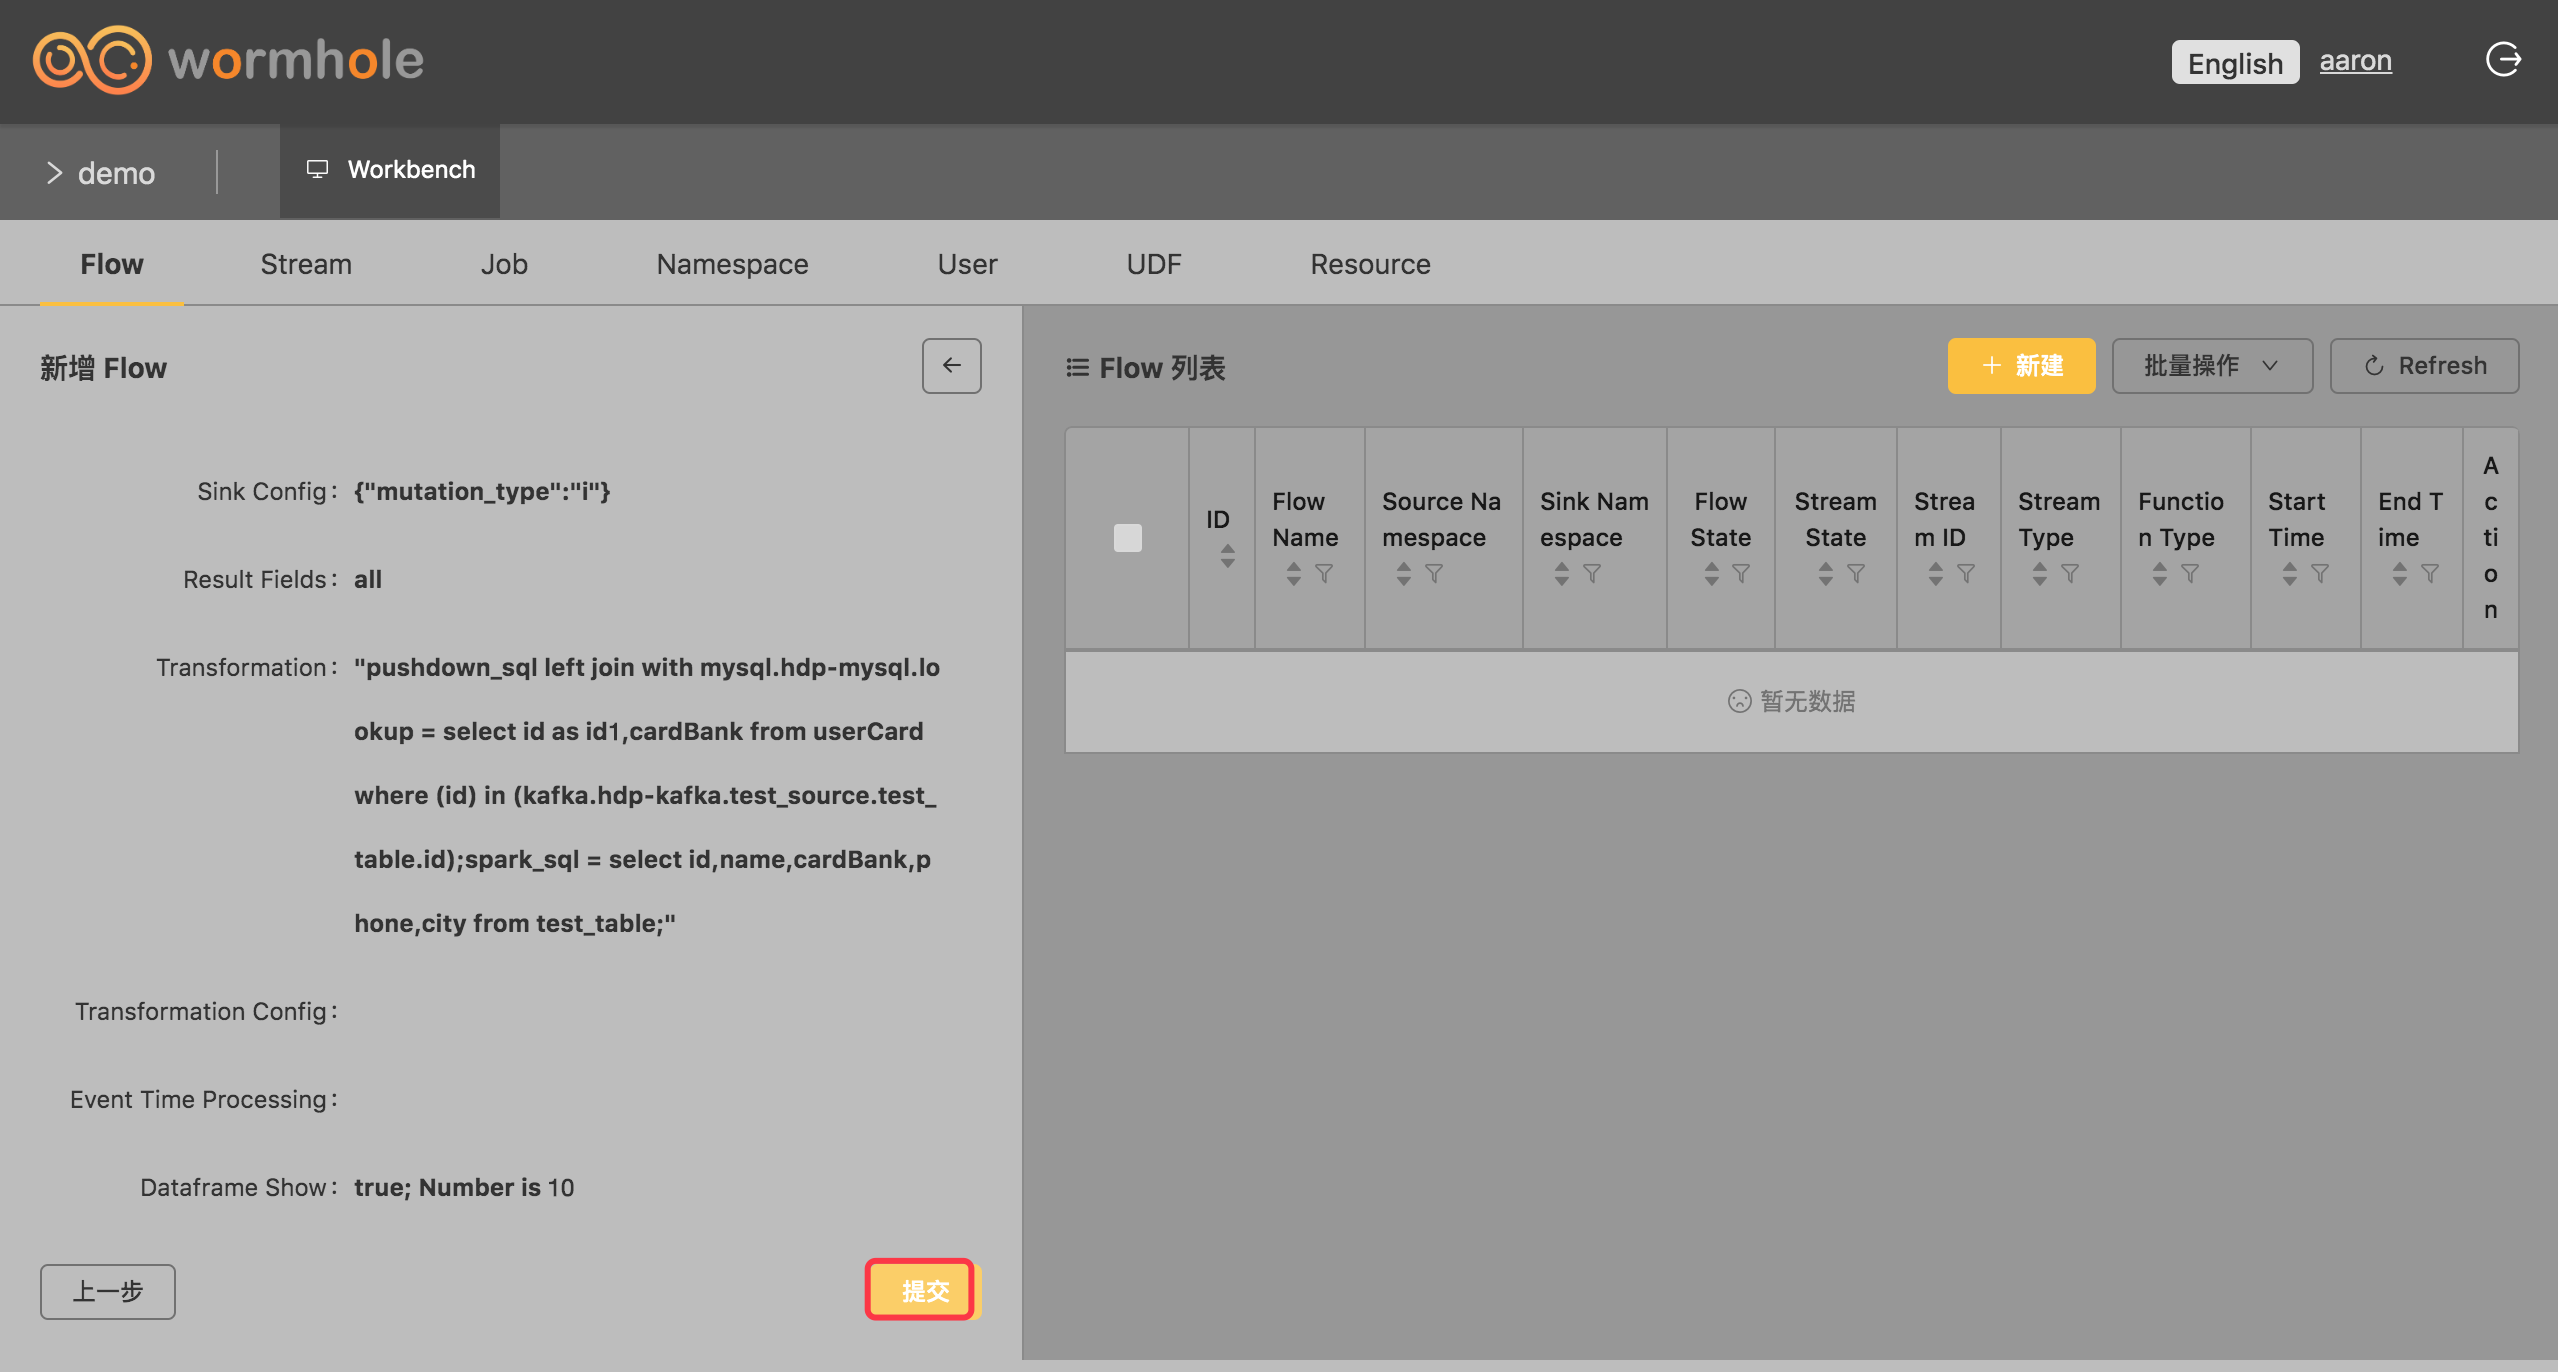This screenshot has width=2558, height=1372.
Task: Click End Time sort arrows
Action: (x=2399, y=574)
